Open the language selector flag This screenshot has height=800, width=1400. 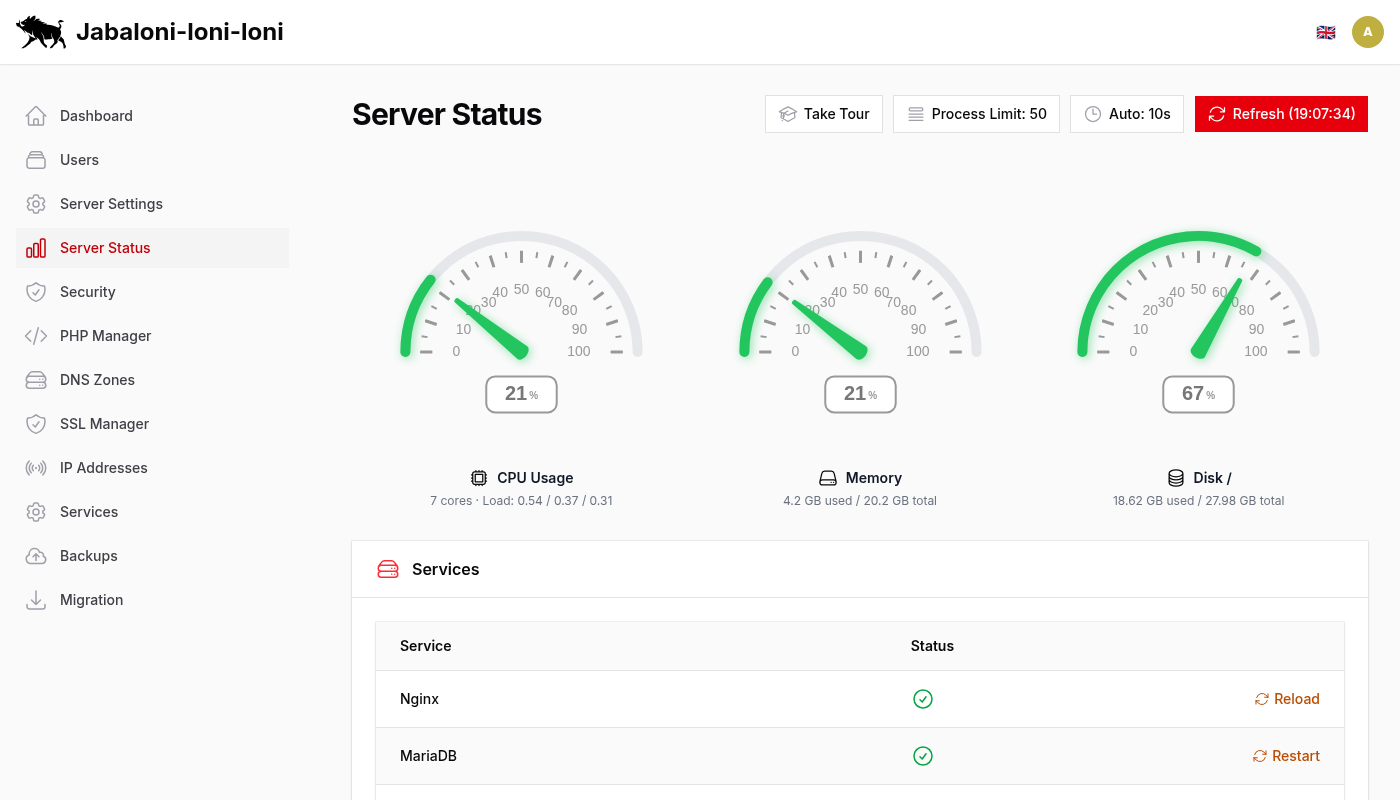(x=1326, y=31)
